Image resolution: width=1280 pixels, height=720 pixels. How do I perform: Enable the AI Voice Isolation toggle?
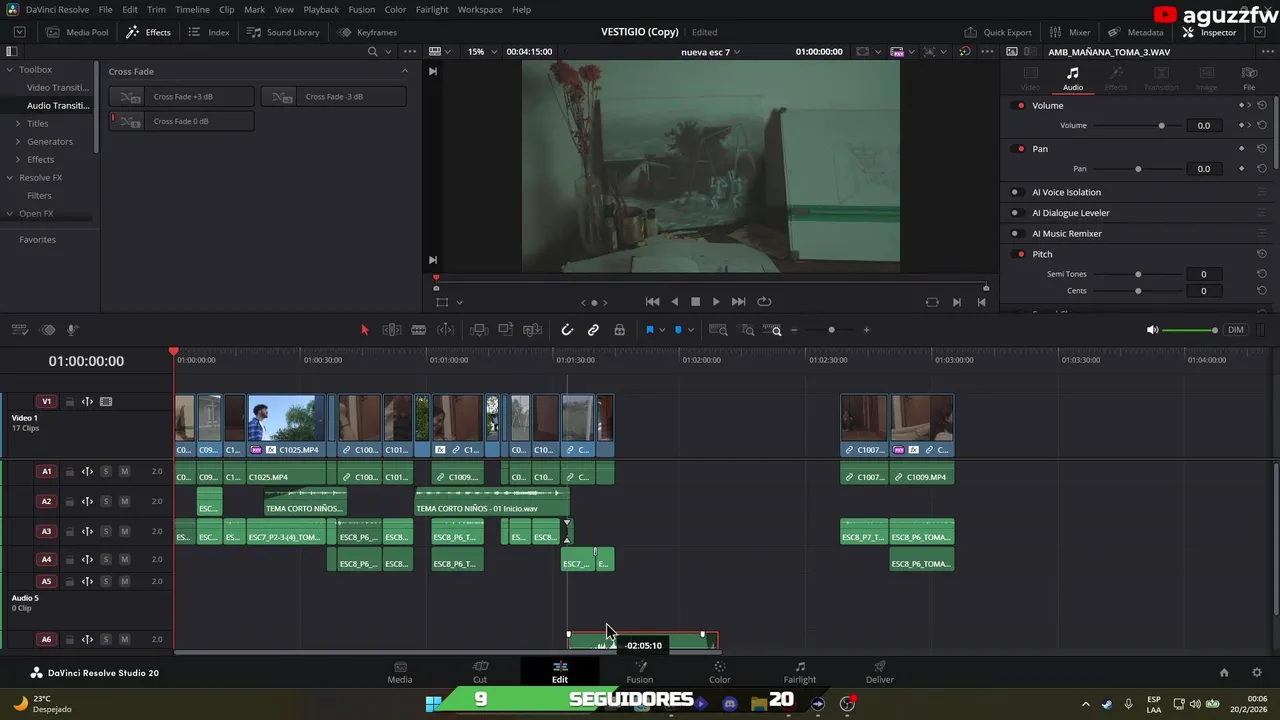[x=1015, y=192]
